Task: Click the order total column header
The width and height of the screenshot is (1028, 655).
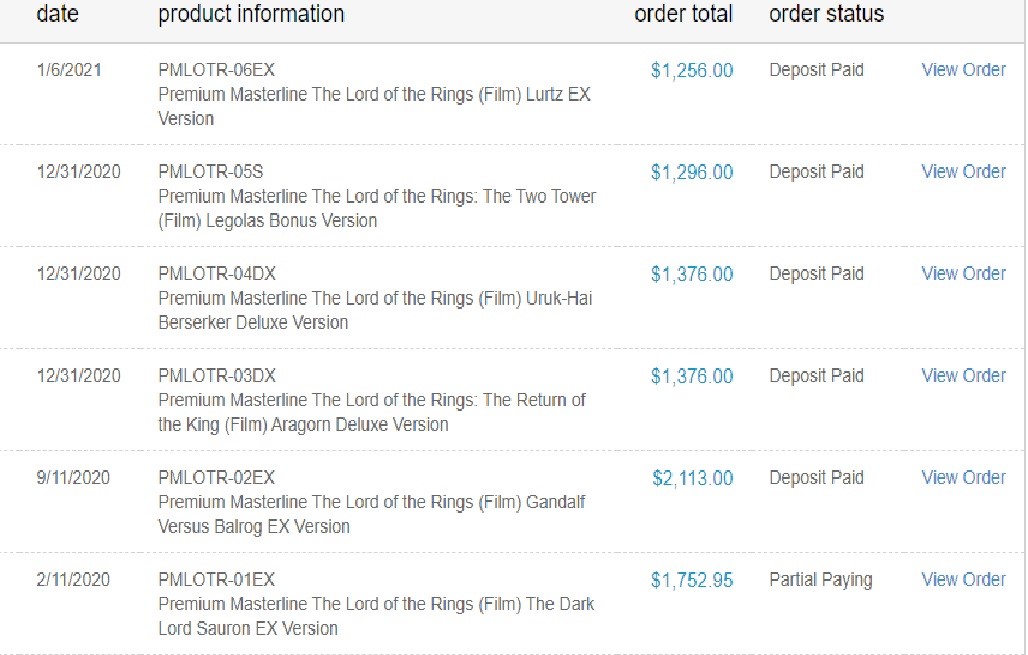Action: pos(683,14)
